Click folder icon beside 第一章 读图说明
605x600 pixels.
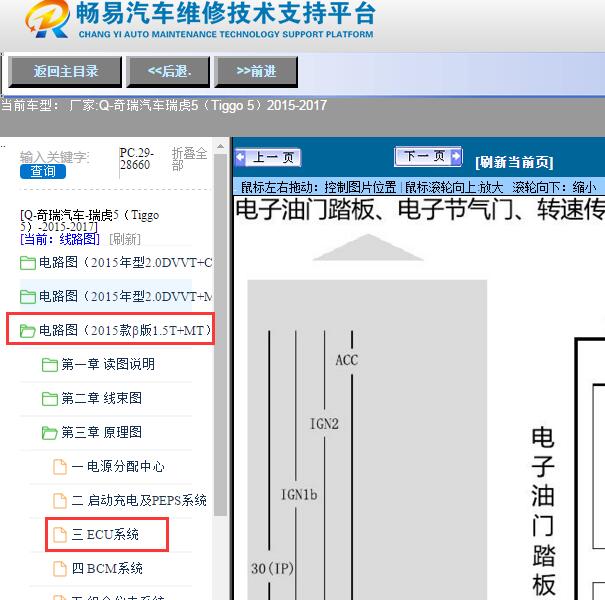point(50,365)
